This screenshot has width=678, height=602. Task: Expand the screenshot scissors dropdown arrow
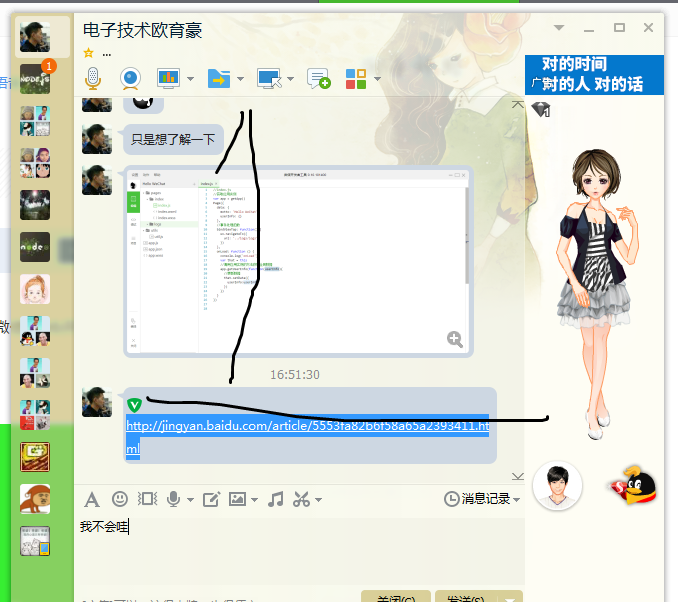point(319,500)
